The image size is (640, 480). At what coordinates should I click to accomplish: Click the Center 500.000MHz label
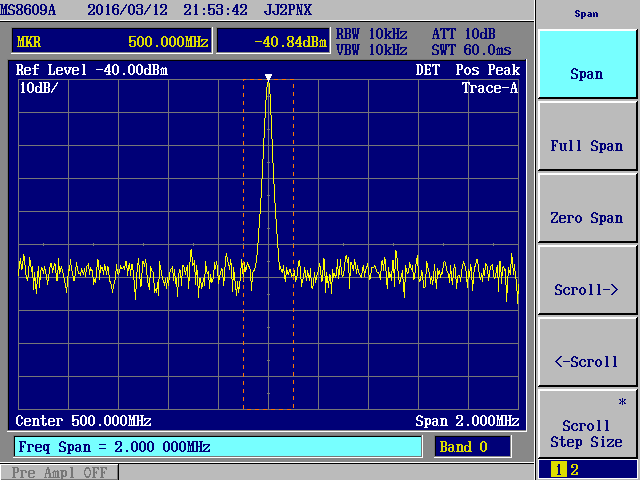(x=83, y=421)
